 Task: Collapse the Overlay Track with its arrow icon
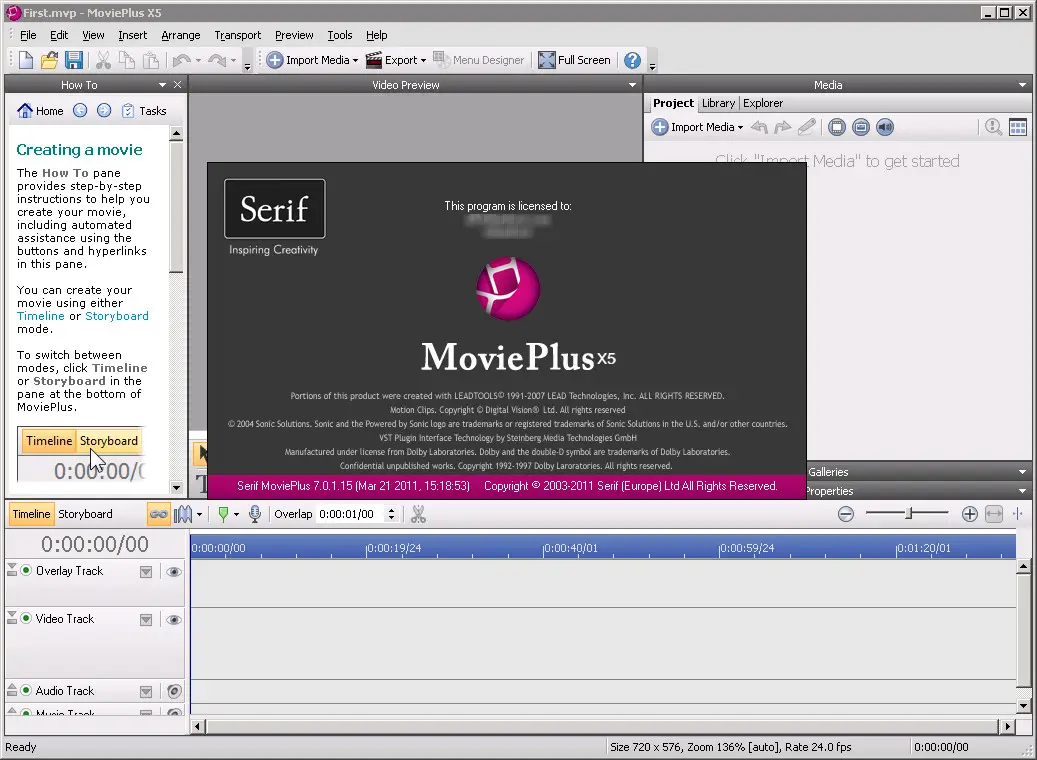(x=12, y=570)
